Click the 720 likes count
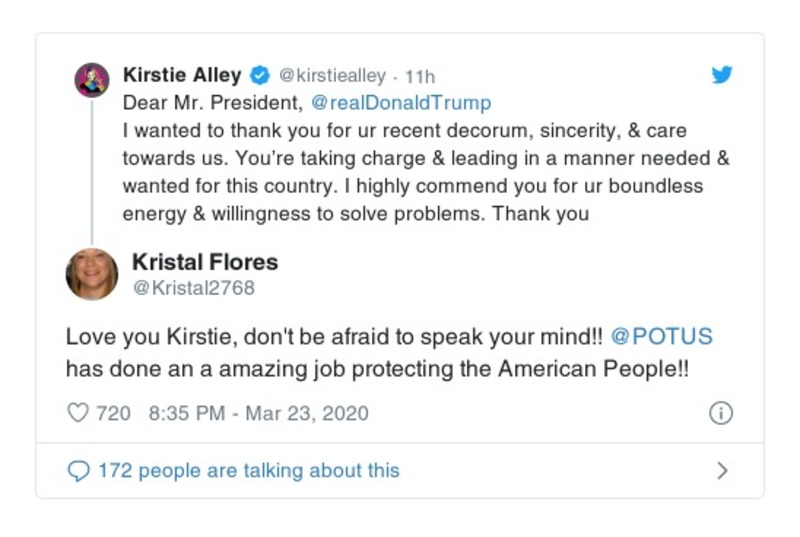 pyautogui.click(x=113, y=413)
